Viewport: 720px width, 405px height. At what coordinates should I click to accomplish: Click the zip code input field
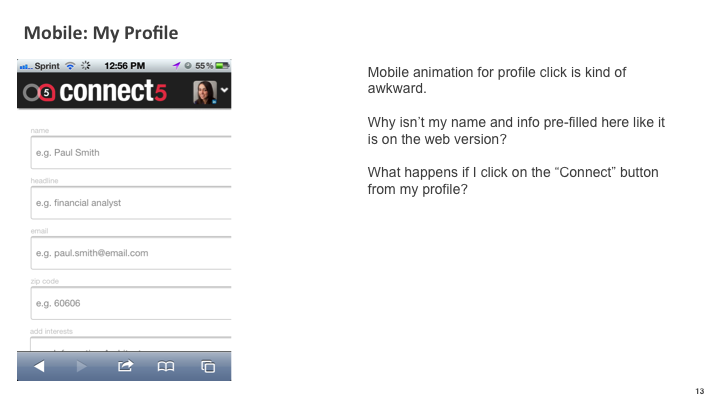click(131, 303)
